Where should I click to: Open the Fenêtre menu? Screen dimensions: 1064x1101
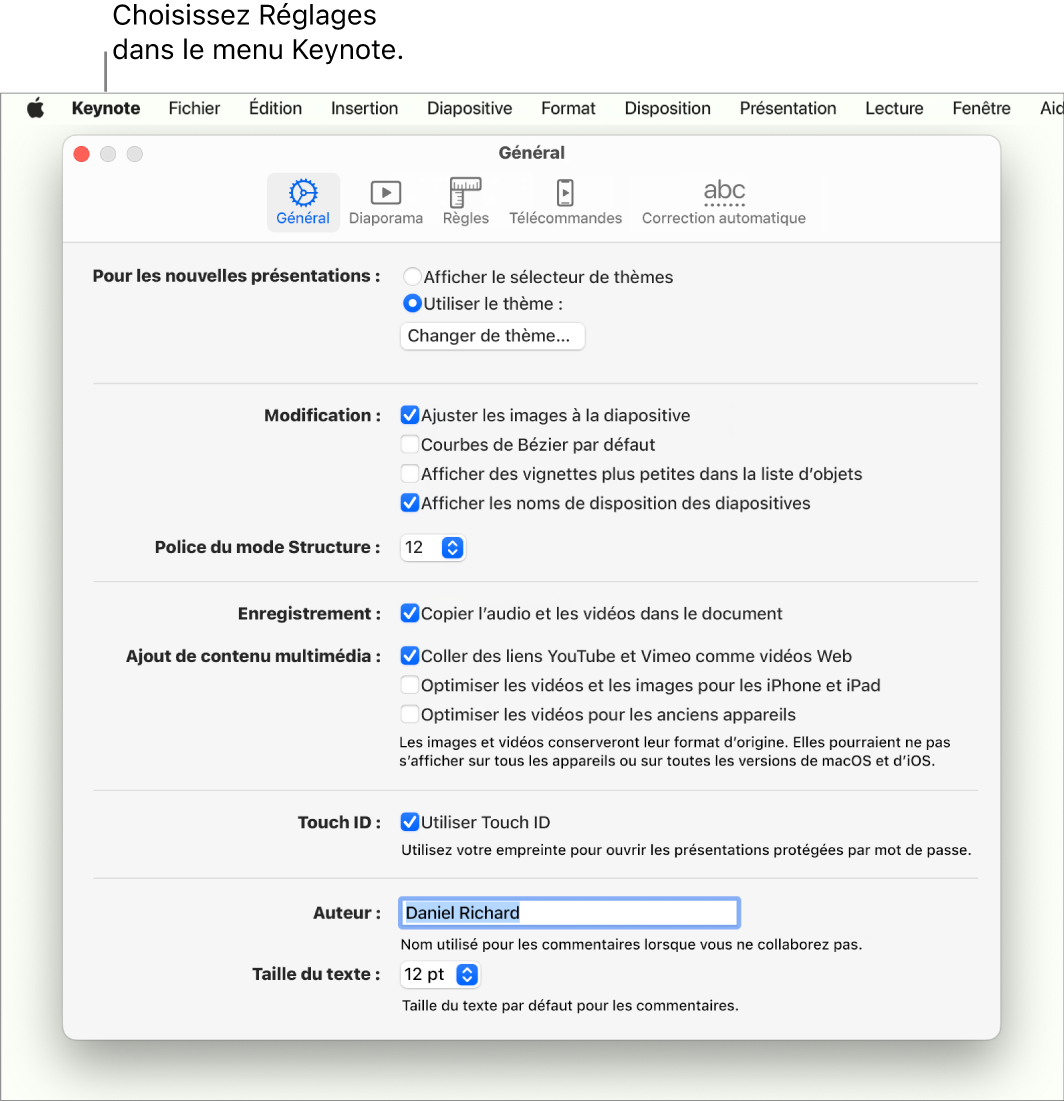pos(981,108)
